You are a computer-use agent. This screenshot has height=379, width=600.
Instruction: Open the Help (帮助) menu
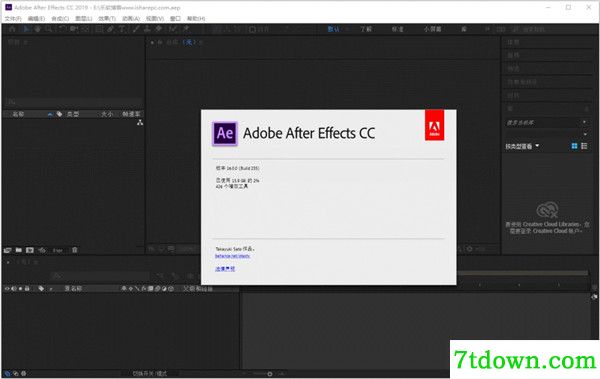pos(196,18)
